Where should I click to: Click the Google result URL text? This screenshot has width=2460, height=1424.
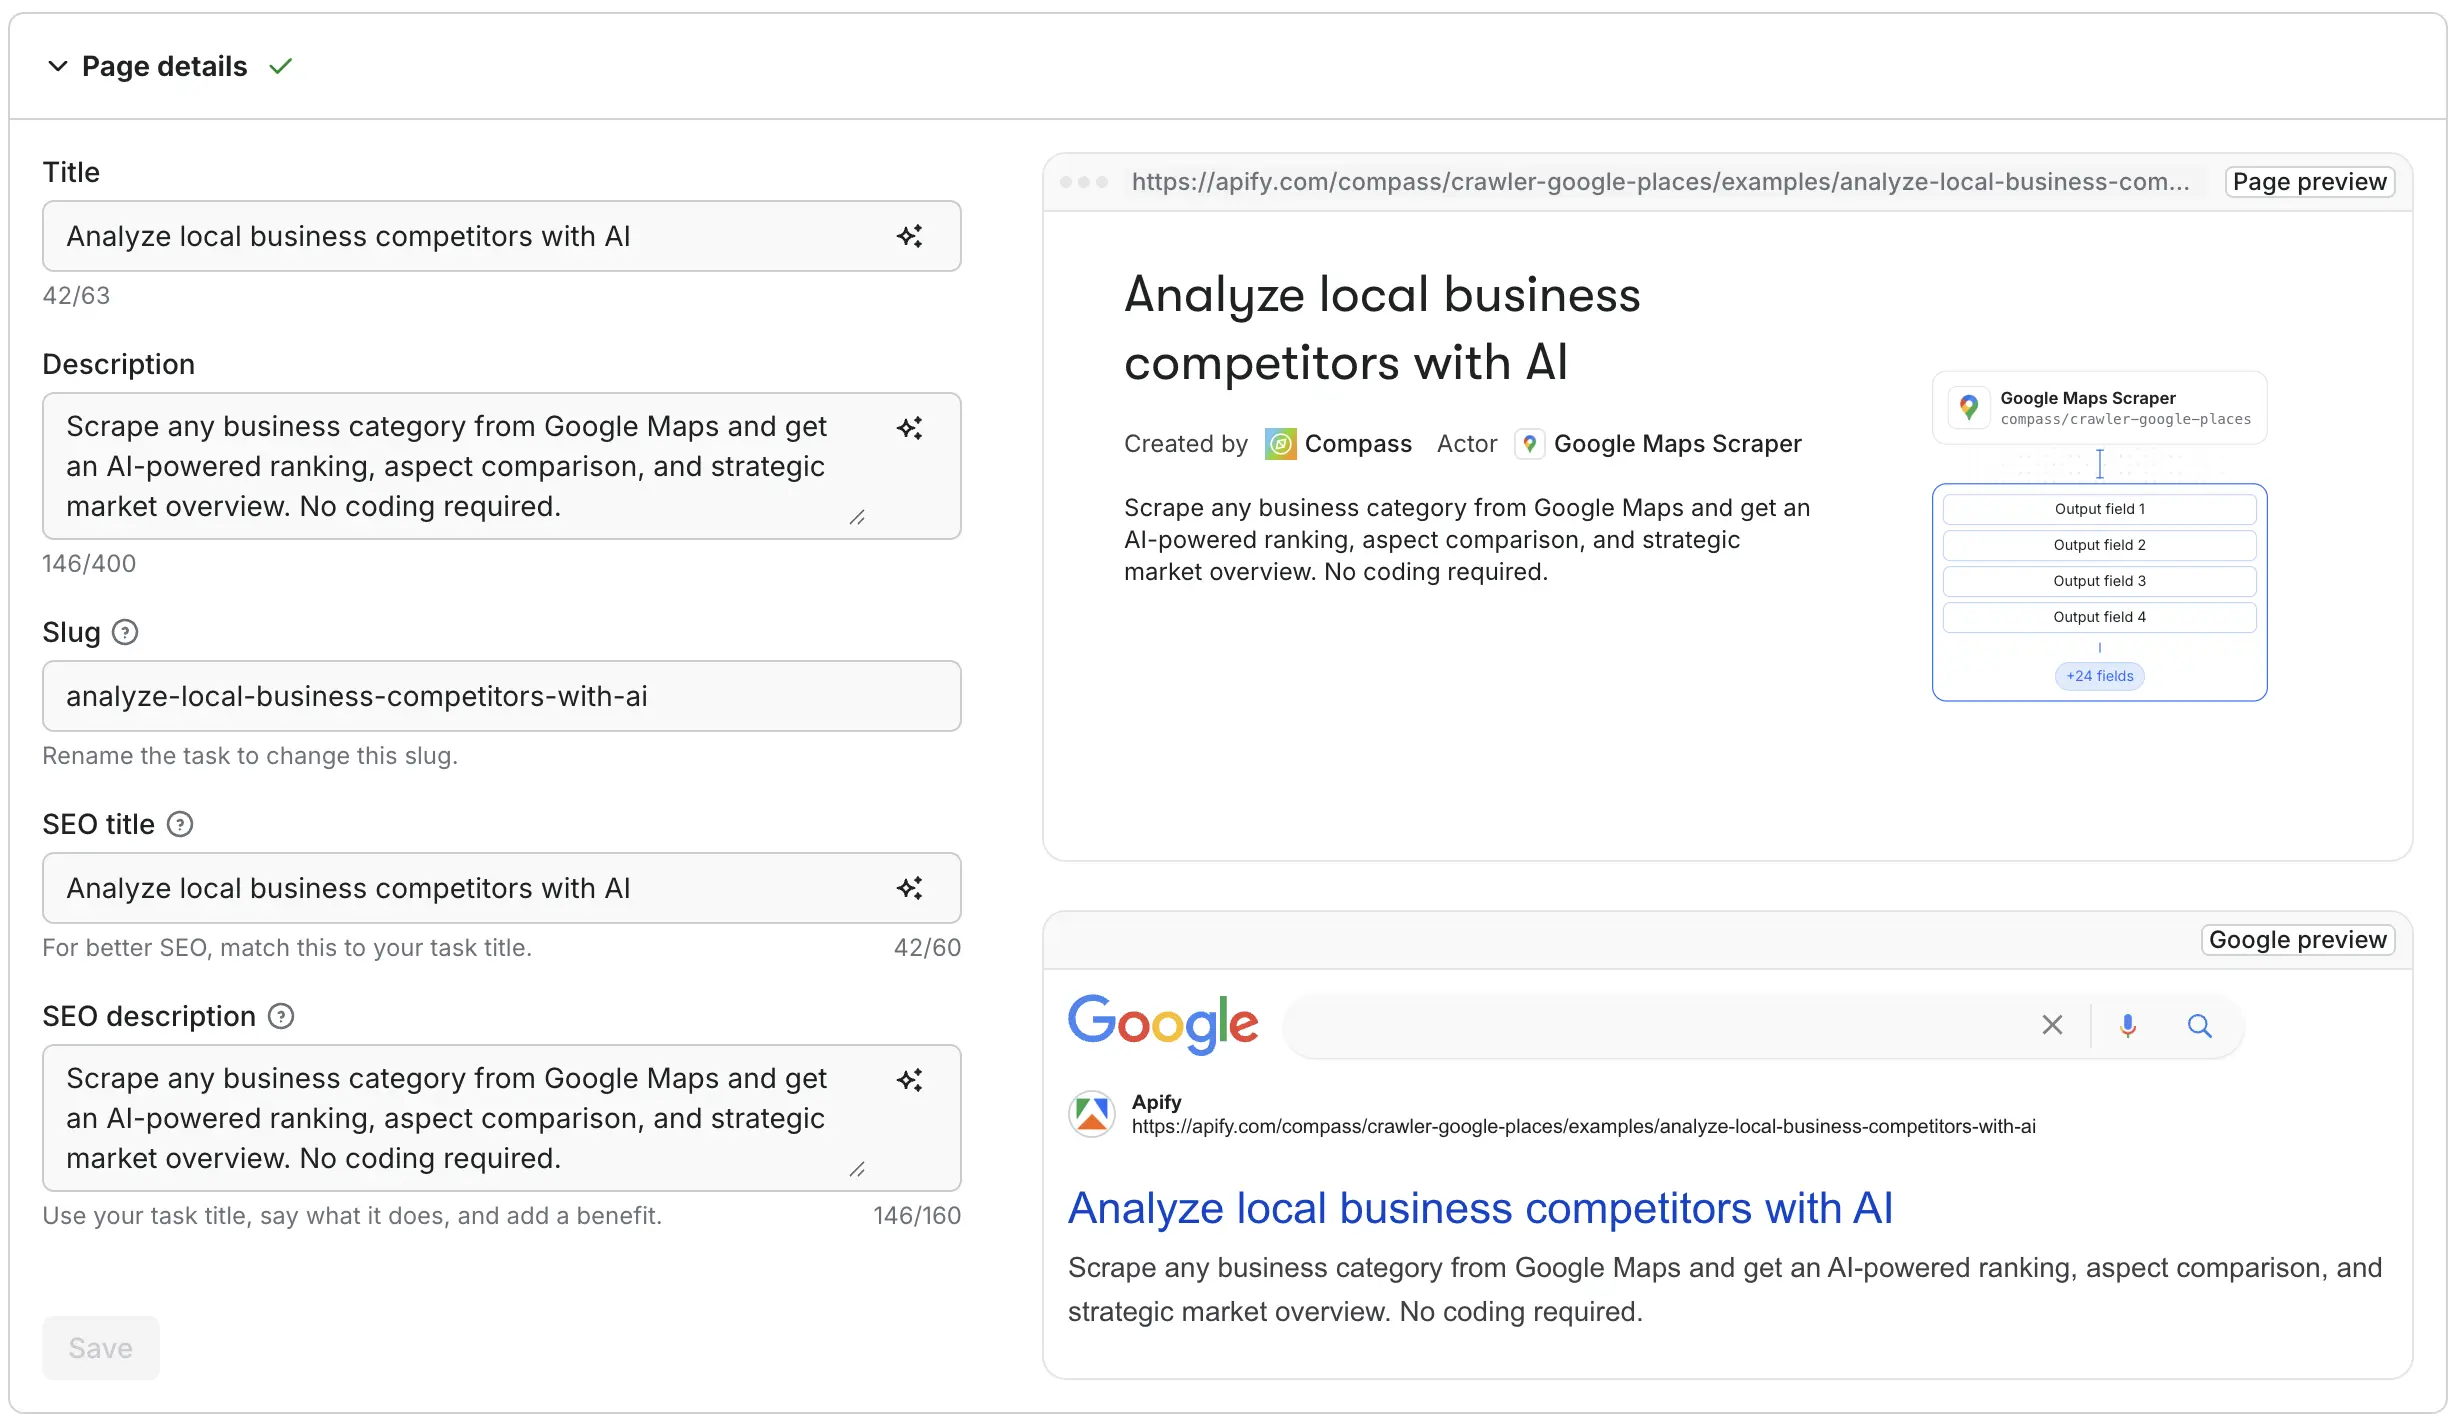(x=1584, y=1127)
